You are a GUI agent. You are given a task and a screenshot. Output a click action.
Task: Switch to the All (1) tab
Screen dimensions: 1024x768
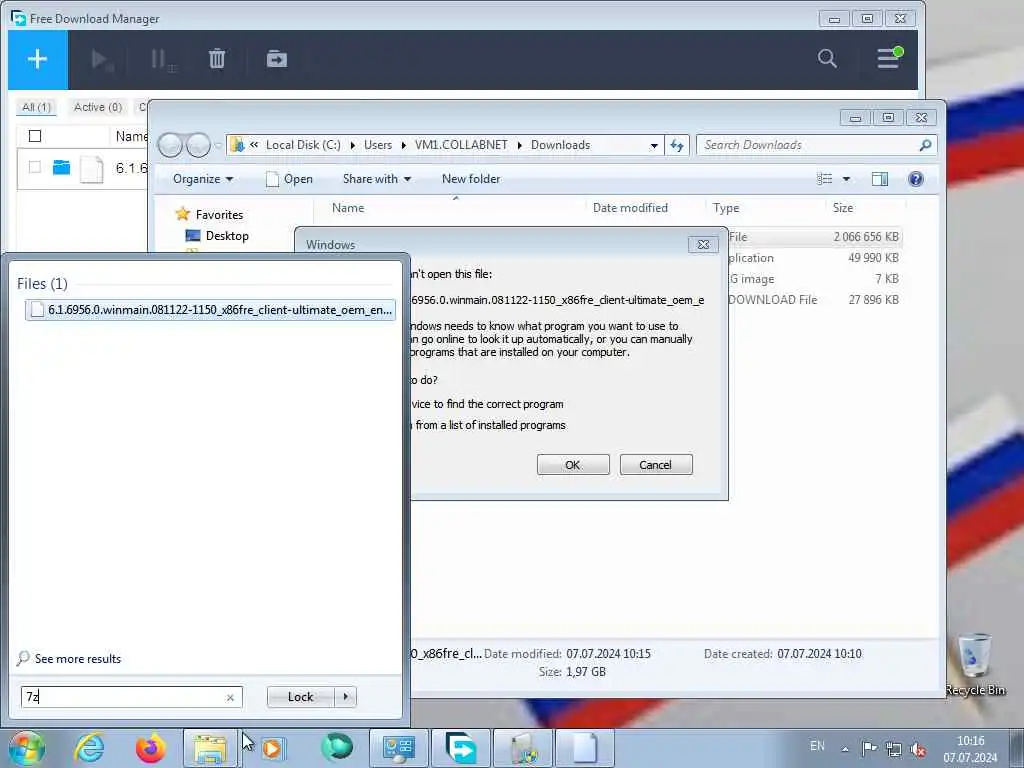(x=37, y=107)
